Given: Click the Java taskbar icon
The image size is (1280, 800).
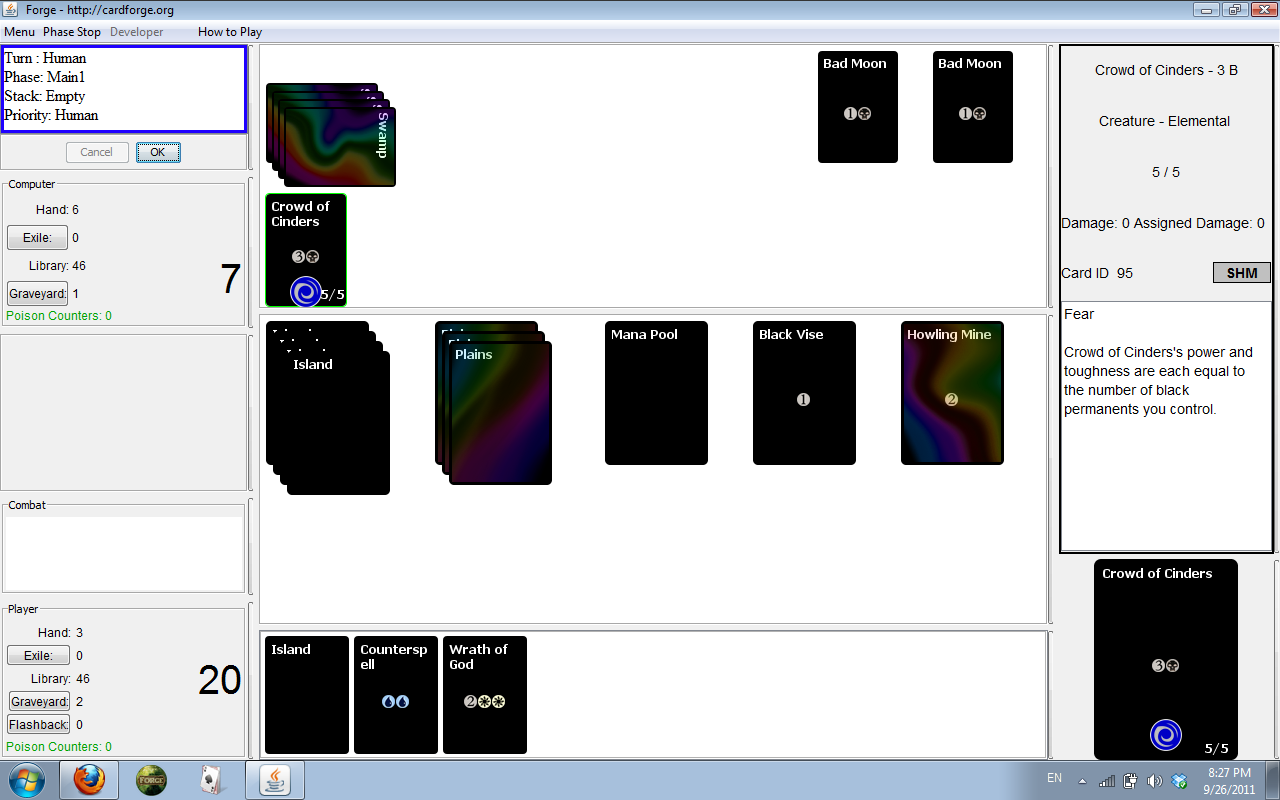Looking at the screenshot, I should pos(274,780).
